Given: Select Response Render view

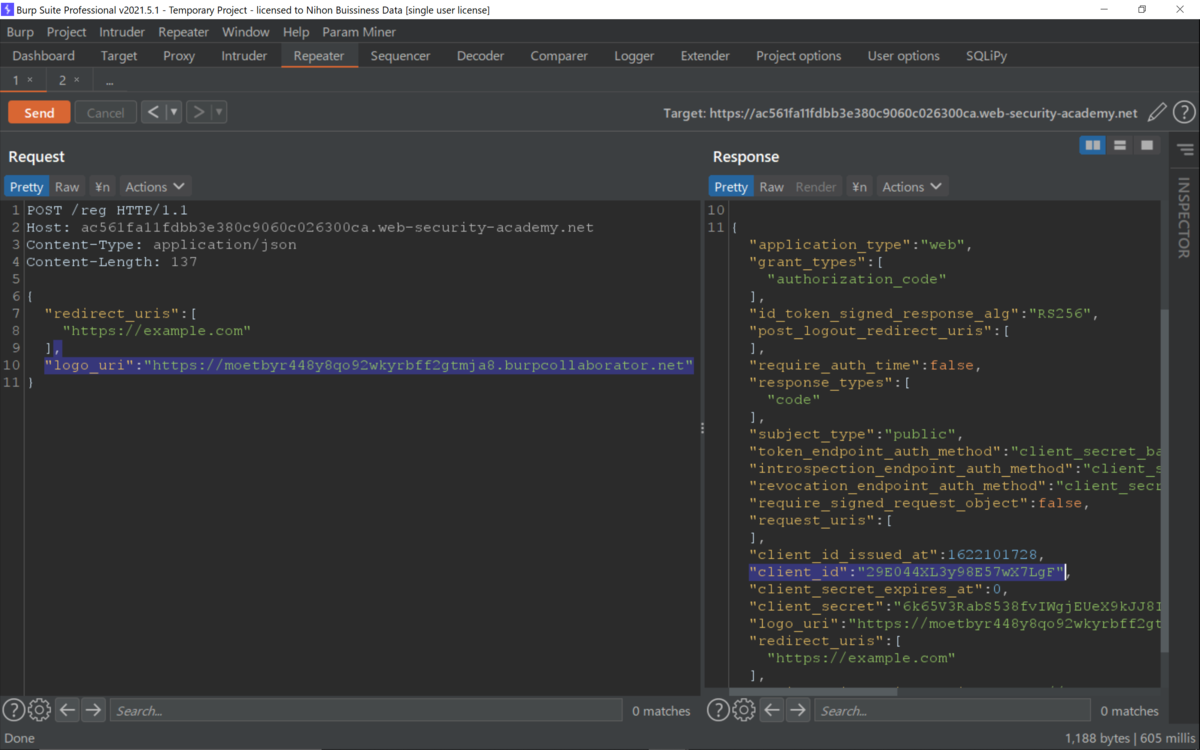Looking at the screenshot, I should click(x=816, y=187).
